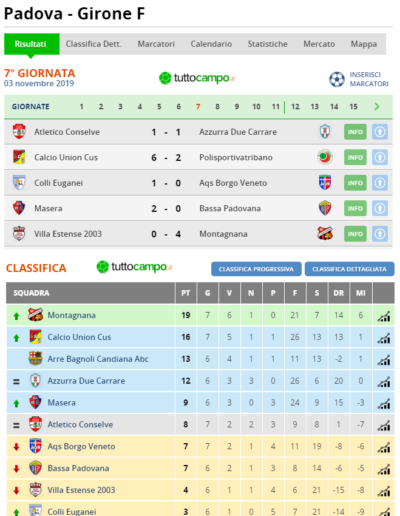Switch to the Marcatori tab
This screenshot has width=400, height=516.
[x=156, y=44]
